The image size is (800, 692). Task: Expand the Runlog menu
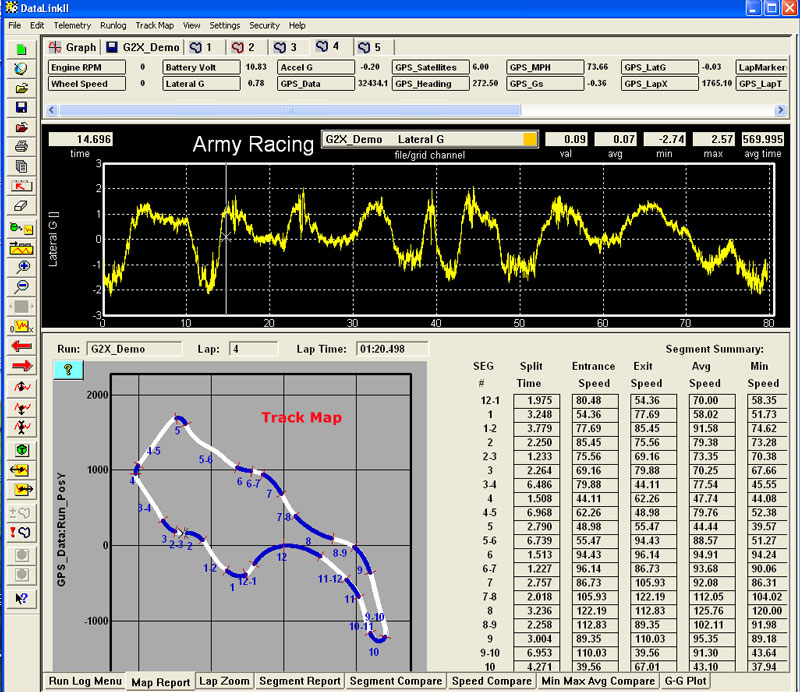click(113, 24)
